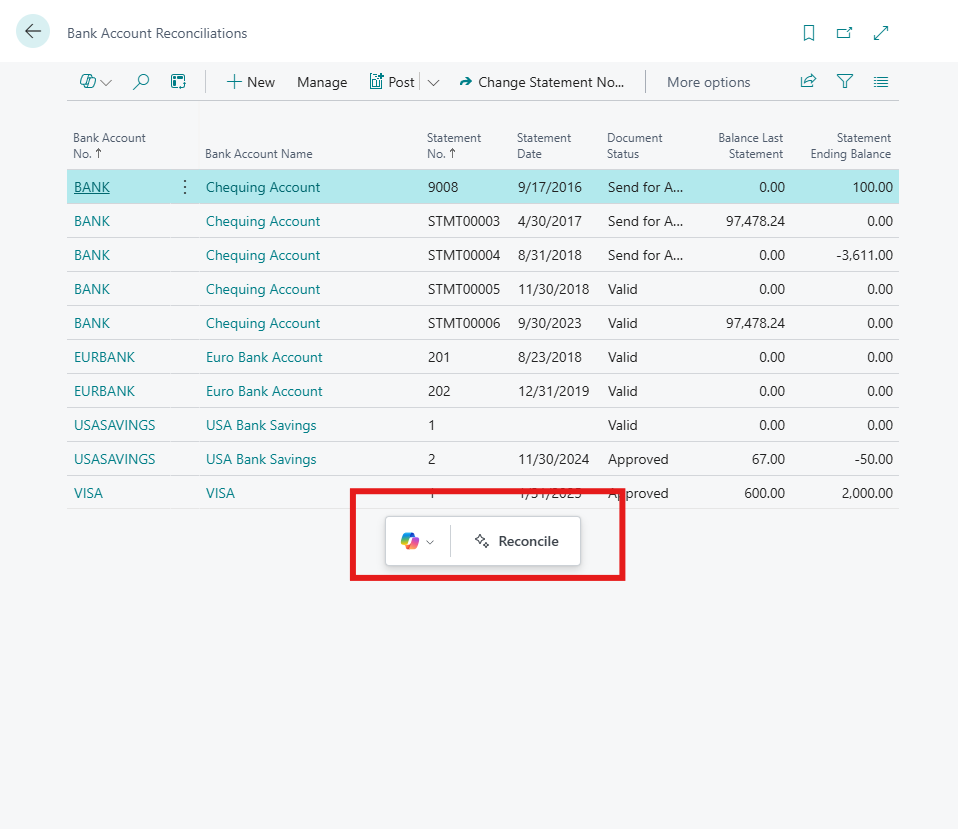The height and width of the screenshot is (829, 958).
Task: Select Approved status for USASAVINGS statement 2
Action: (638, 459)
